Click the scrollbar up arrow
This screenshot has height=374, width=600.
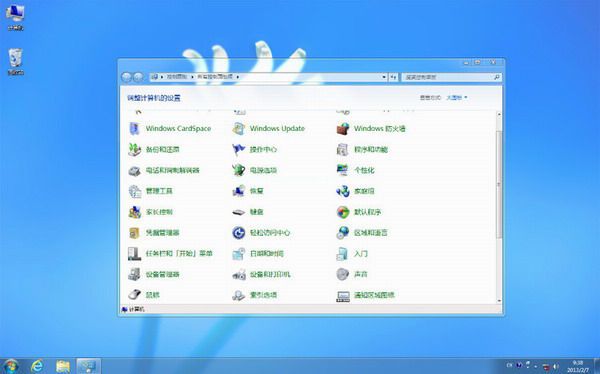[499, 114]
